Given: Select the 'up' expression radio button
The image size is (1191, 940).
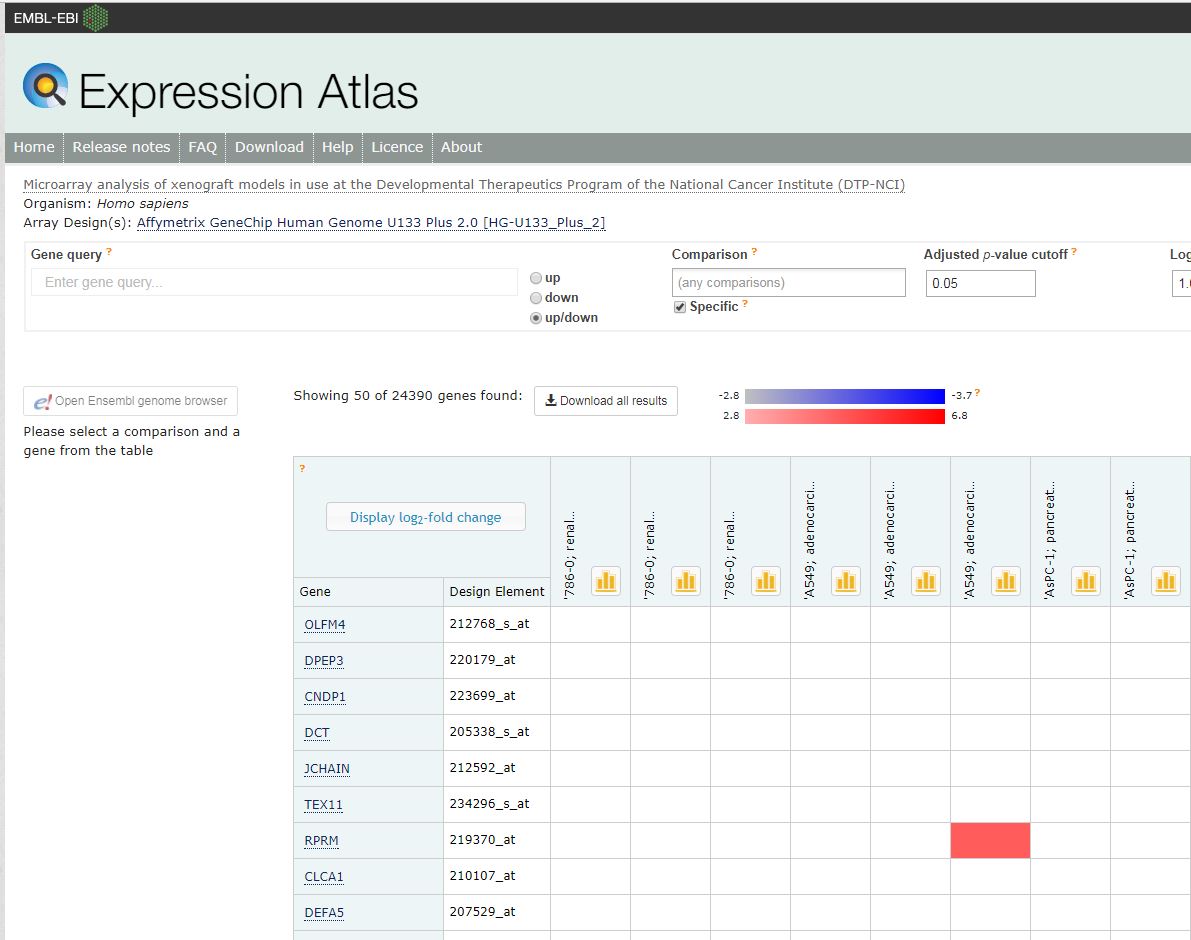Looking at the screenshot, I should click(536, 277).
